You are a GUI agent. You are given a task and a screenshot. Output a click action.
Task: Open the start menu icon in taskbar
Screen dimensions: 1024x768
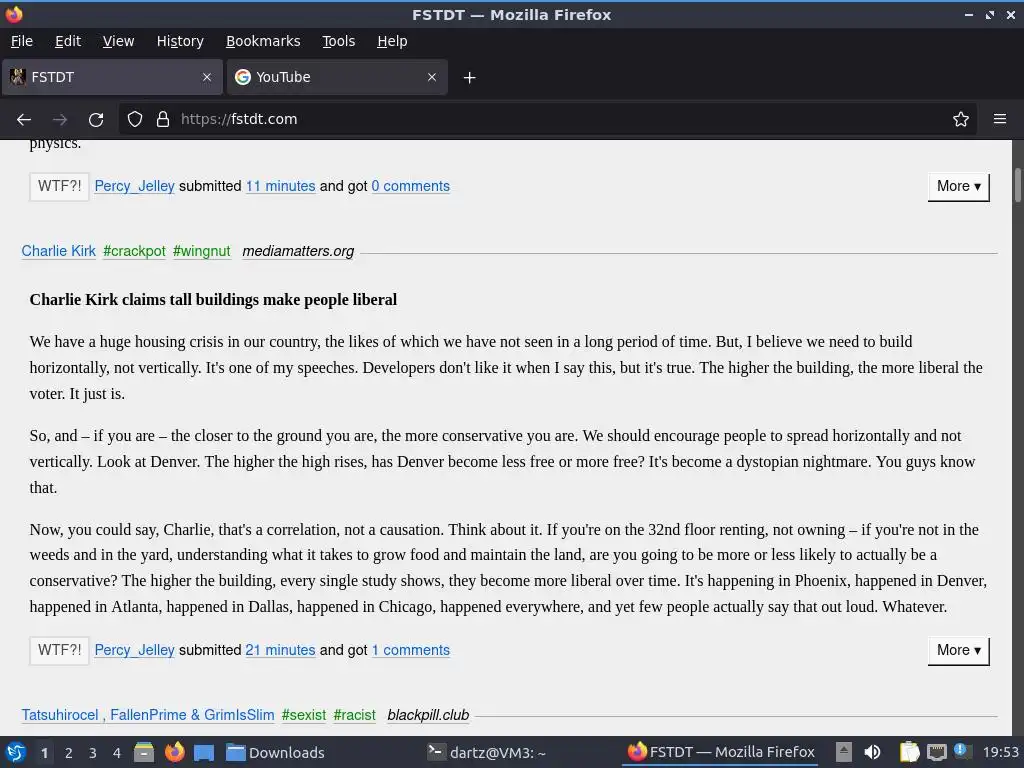pos(16,752)
